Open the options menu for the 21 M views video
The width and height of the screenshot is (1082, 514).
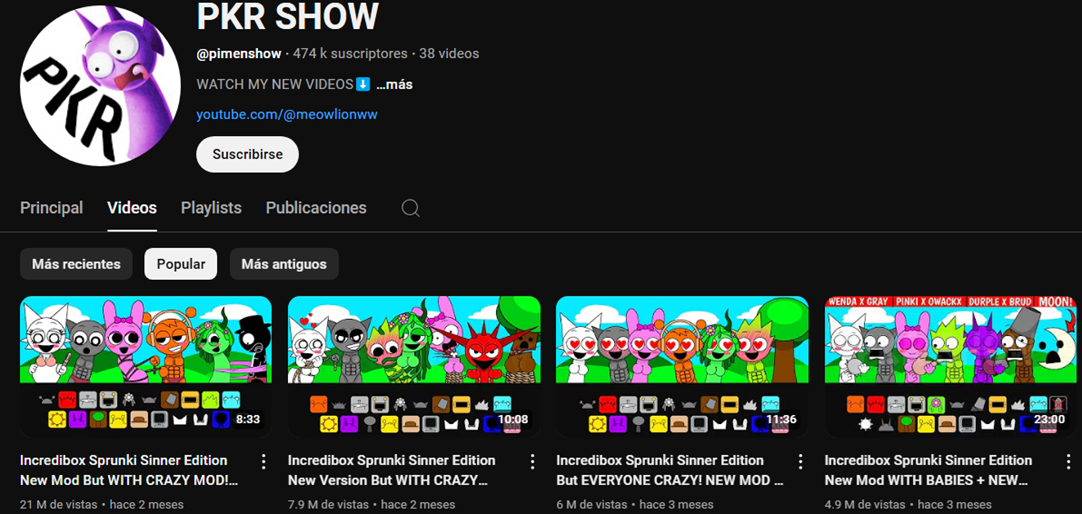264,461
